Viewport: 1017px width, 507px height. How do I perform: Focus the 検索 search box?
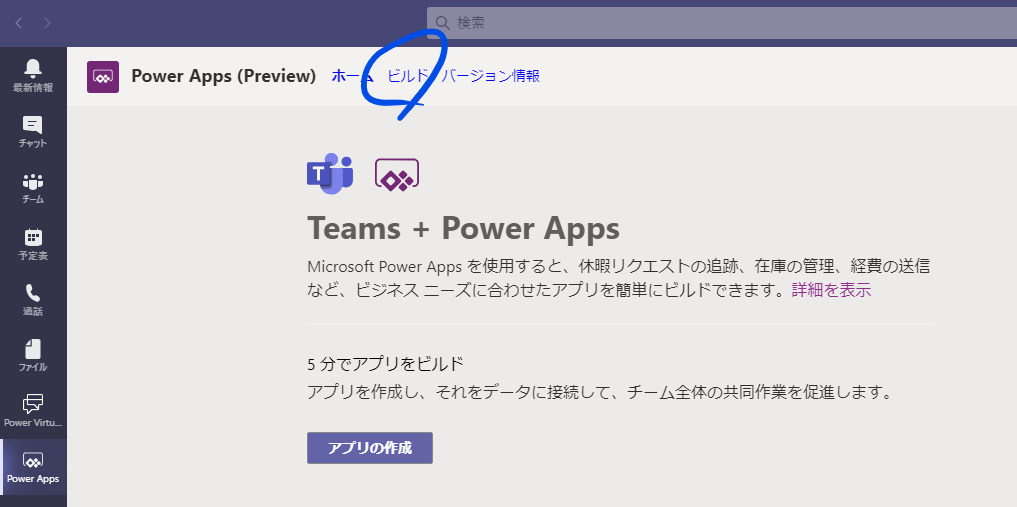pyautogui.click(x=722, y=23)
